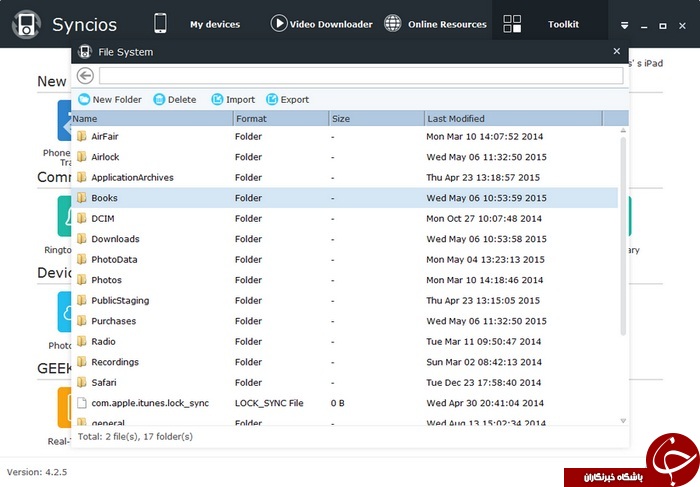Sort by the Name column header

click(x=152, y=119)
